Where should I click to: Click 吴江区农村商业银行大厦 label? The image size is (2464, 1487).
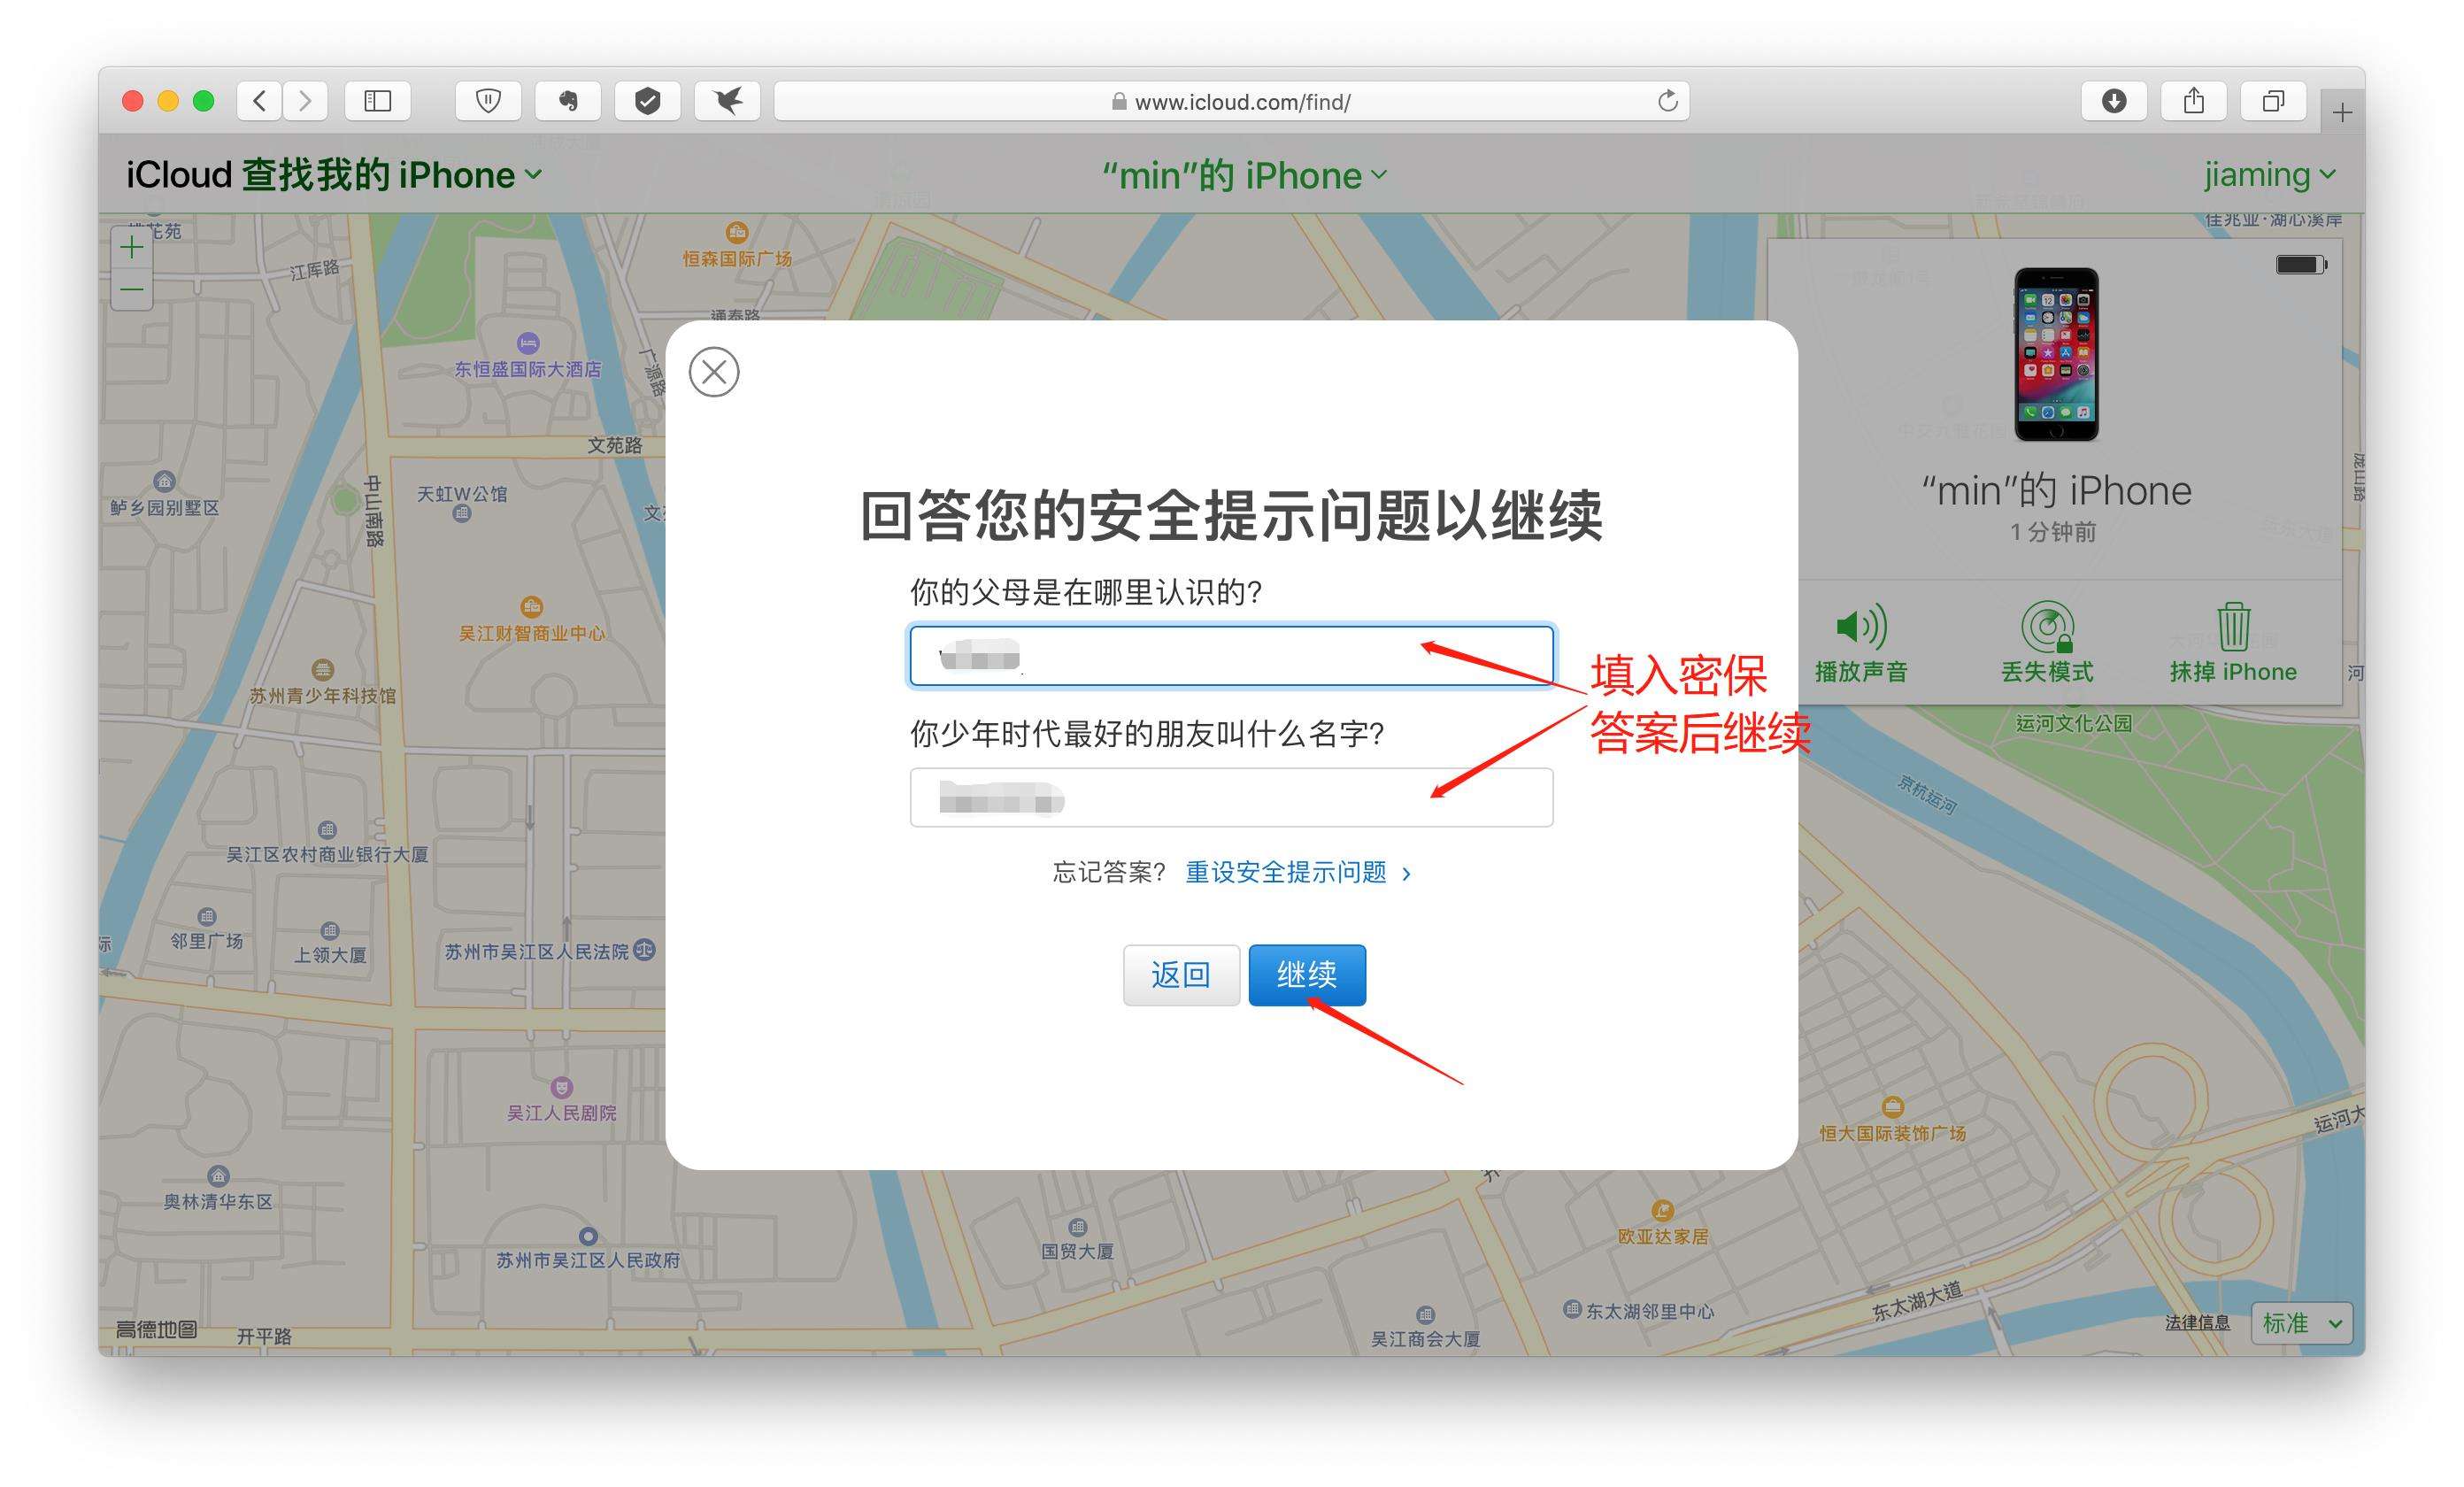point(327,855)
